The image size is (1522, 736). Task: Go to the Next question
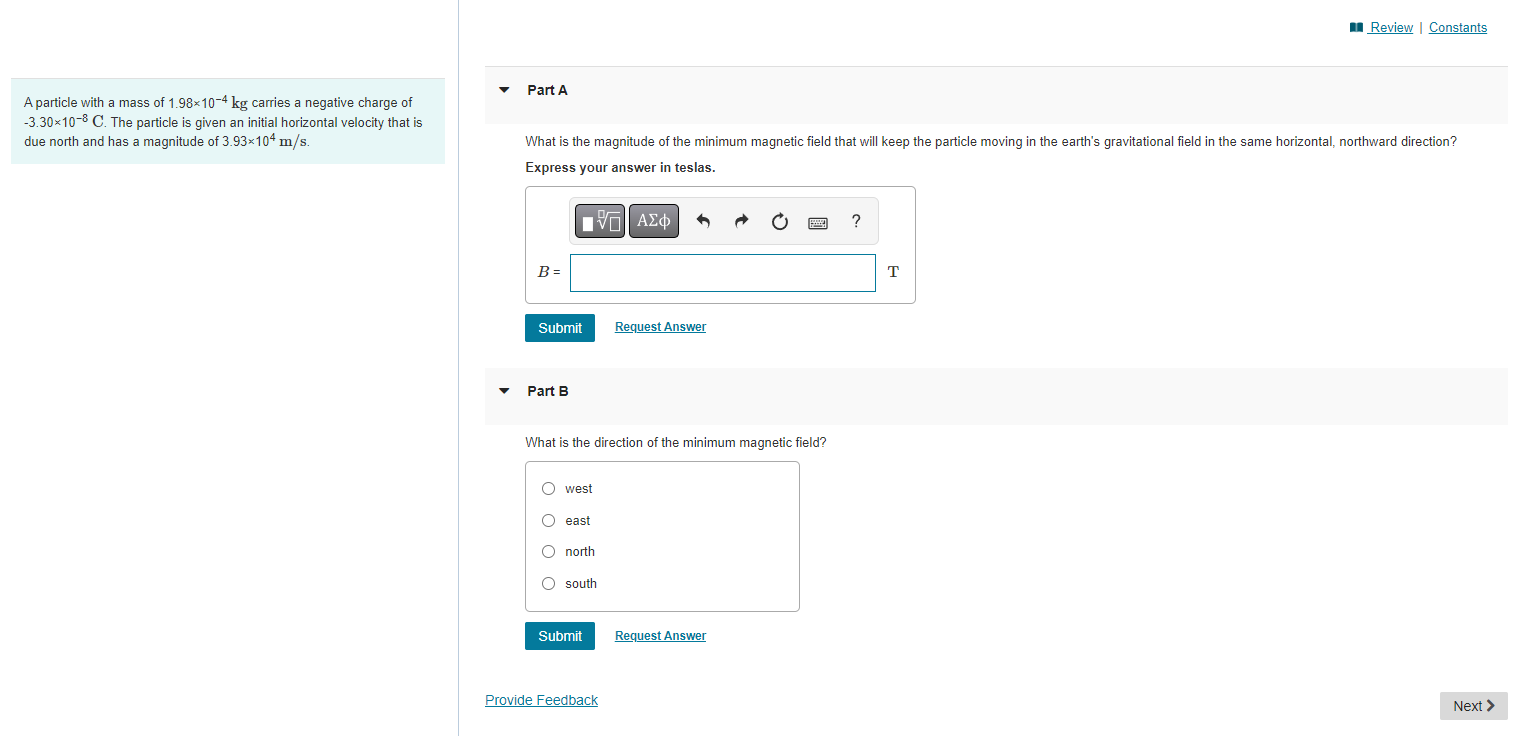1474,706
